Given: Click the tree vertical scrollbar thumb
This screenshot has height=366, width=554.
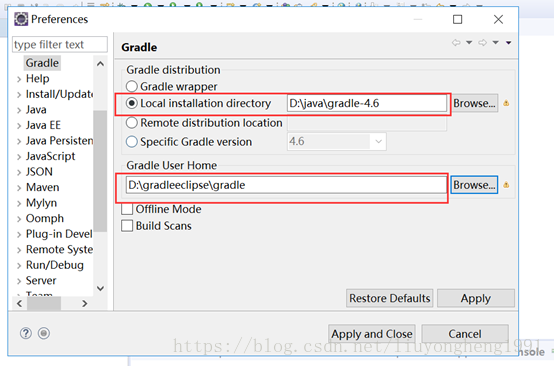Looking at the screenshot, I should pyautogui.click(x=100, y=171).
